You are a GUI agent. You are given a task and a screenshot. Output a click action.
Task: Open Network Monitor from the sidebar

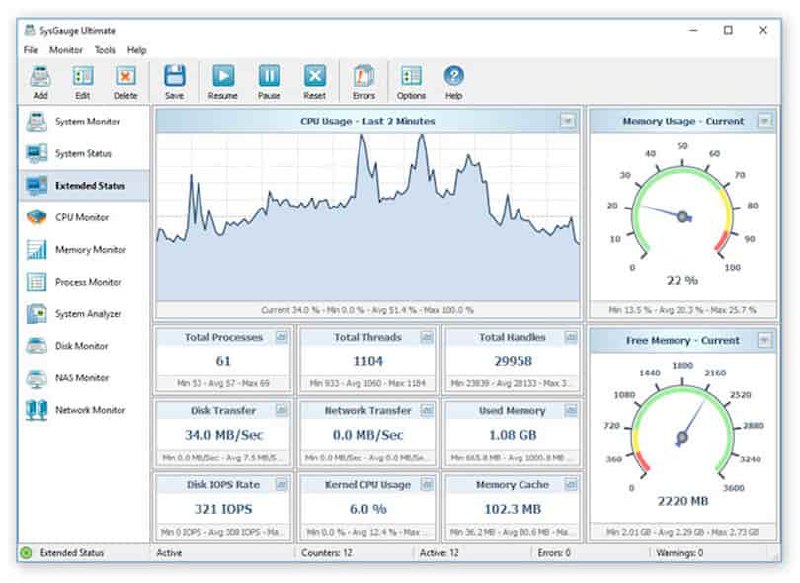click(x=84, y=410)
